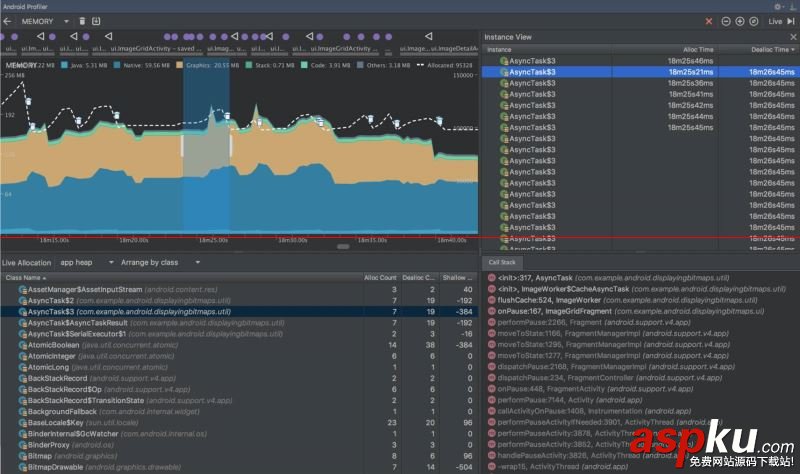Screen dimensions: 800x474
Task: Select AsyncTask$AsyncTaskResult class row
Action: [239, 323]
